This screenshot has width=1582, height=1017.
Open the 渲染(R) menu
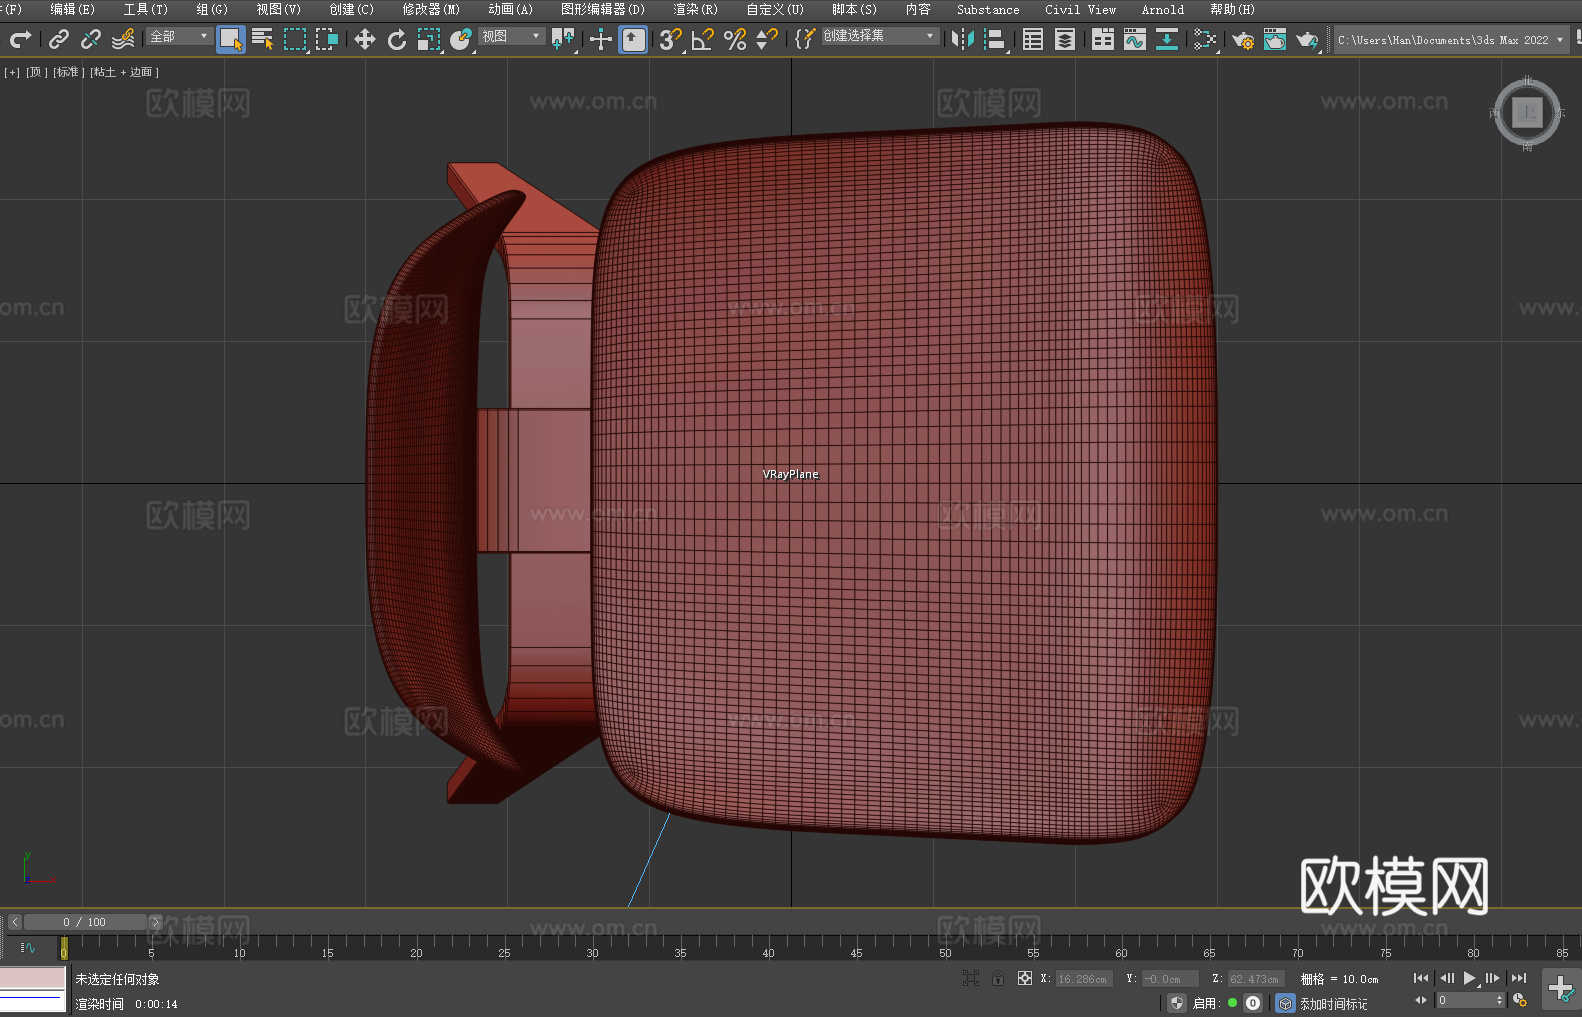[695, 9]
